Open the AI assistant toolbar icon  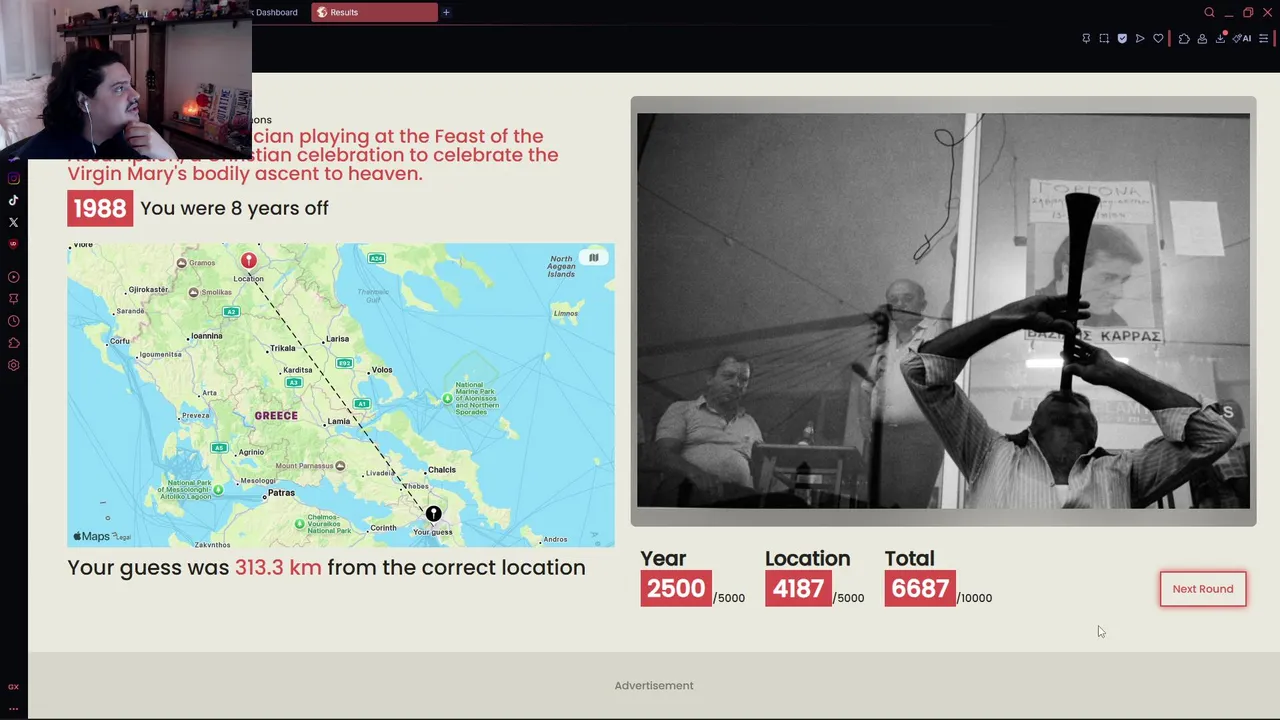point(1242,39)
